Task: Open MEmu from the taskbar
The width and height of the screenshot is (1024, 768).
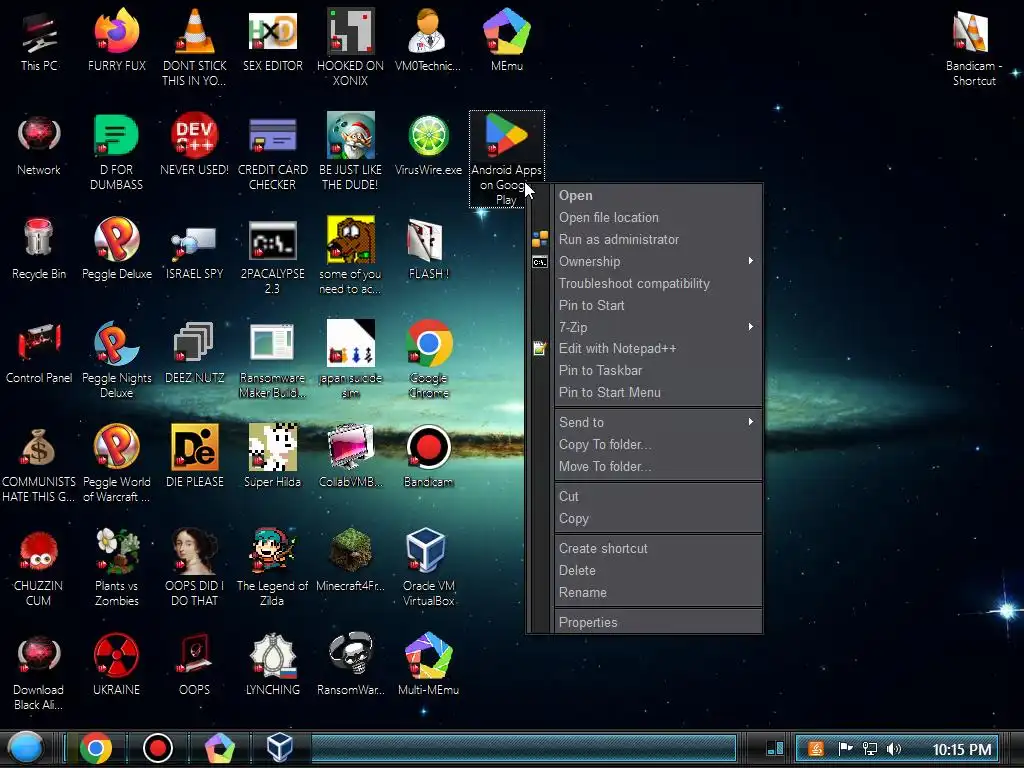Action: click(x=219, y=748)
